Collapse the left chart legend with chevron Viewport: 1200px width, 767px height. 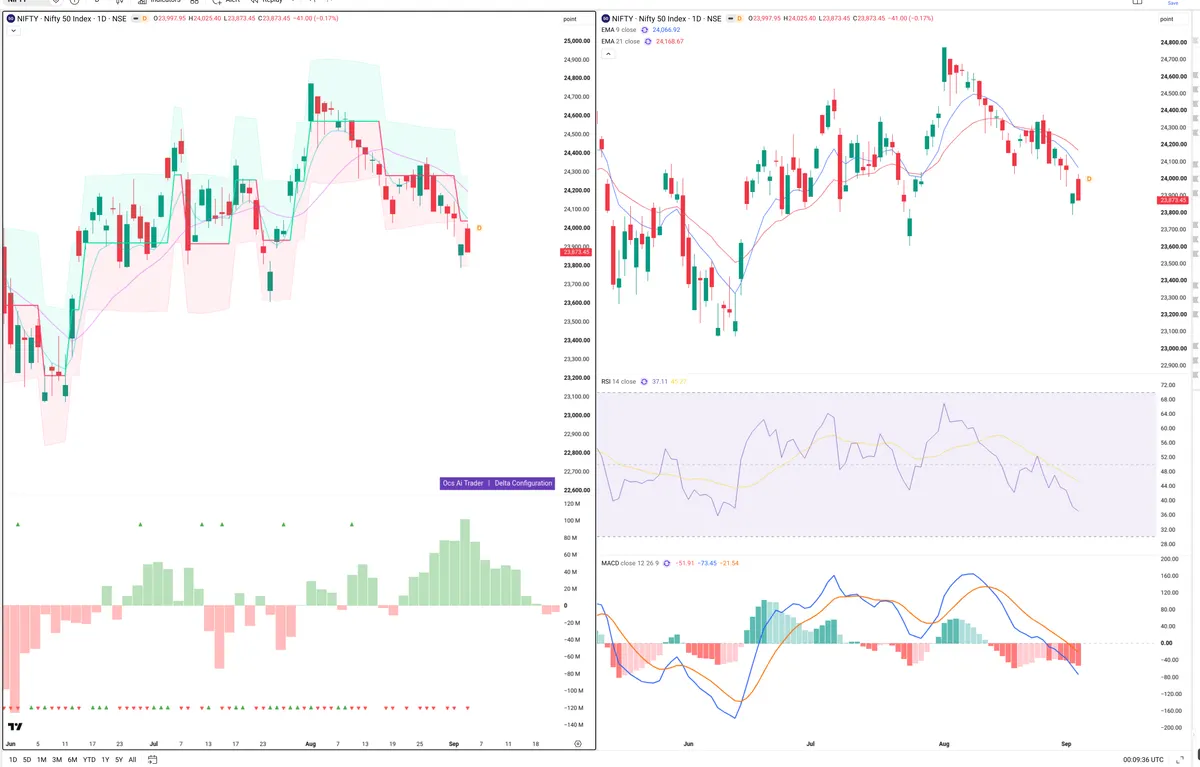coord(14,32)
